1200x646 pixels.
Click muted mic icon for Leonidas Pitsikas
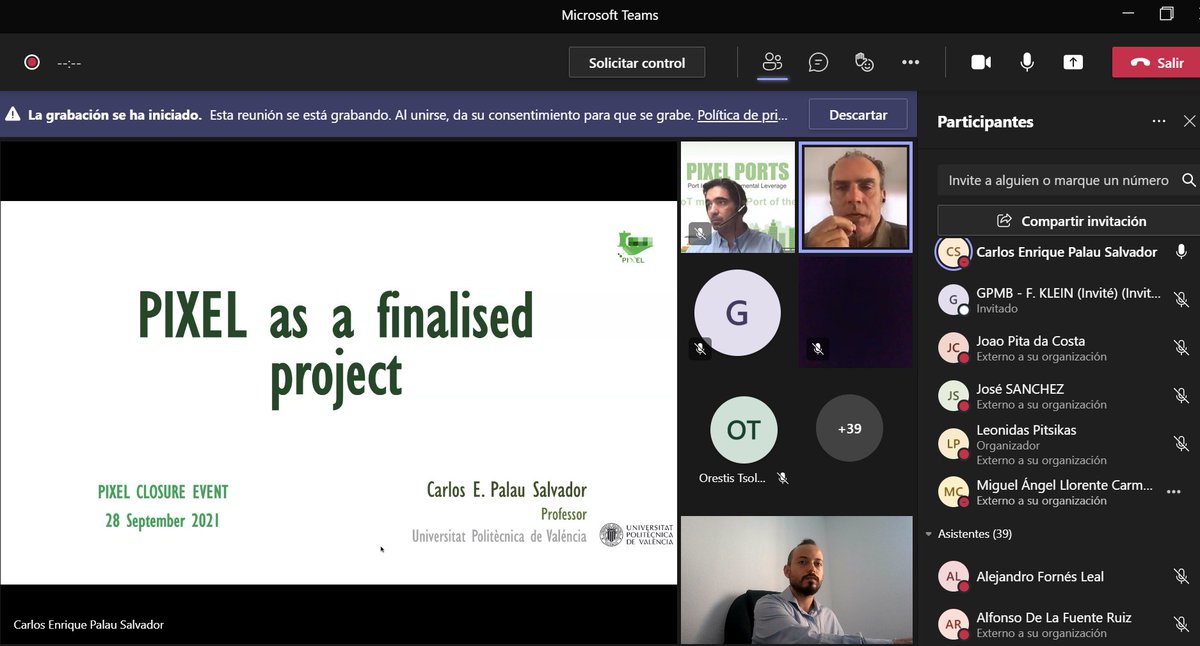pos(1181,443)
